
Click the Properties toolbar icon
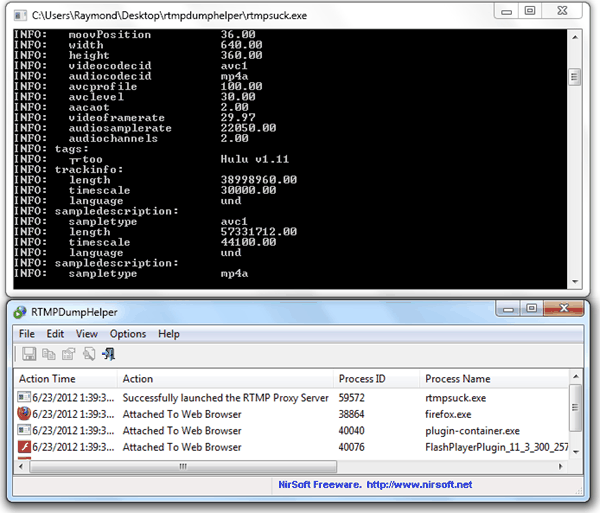[68, 354]
